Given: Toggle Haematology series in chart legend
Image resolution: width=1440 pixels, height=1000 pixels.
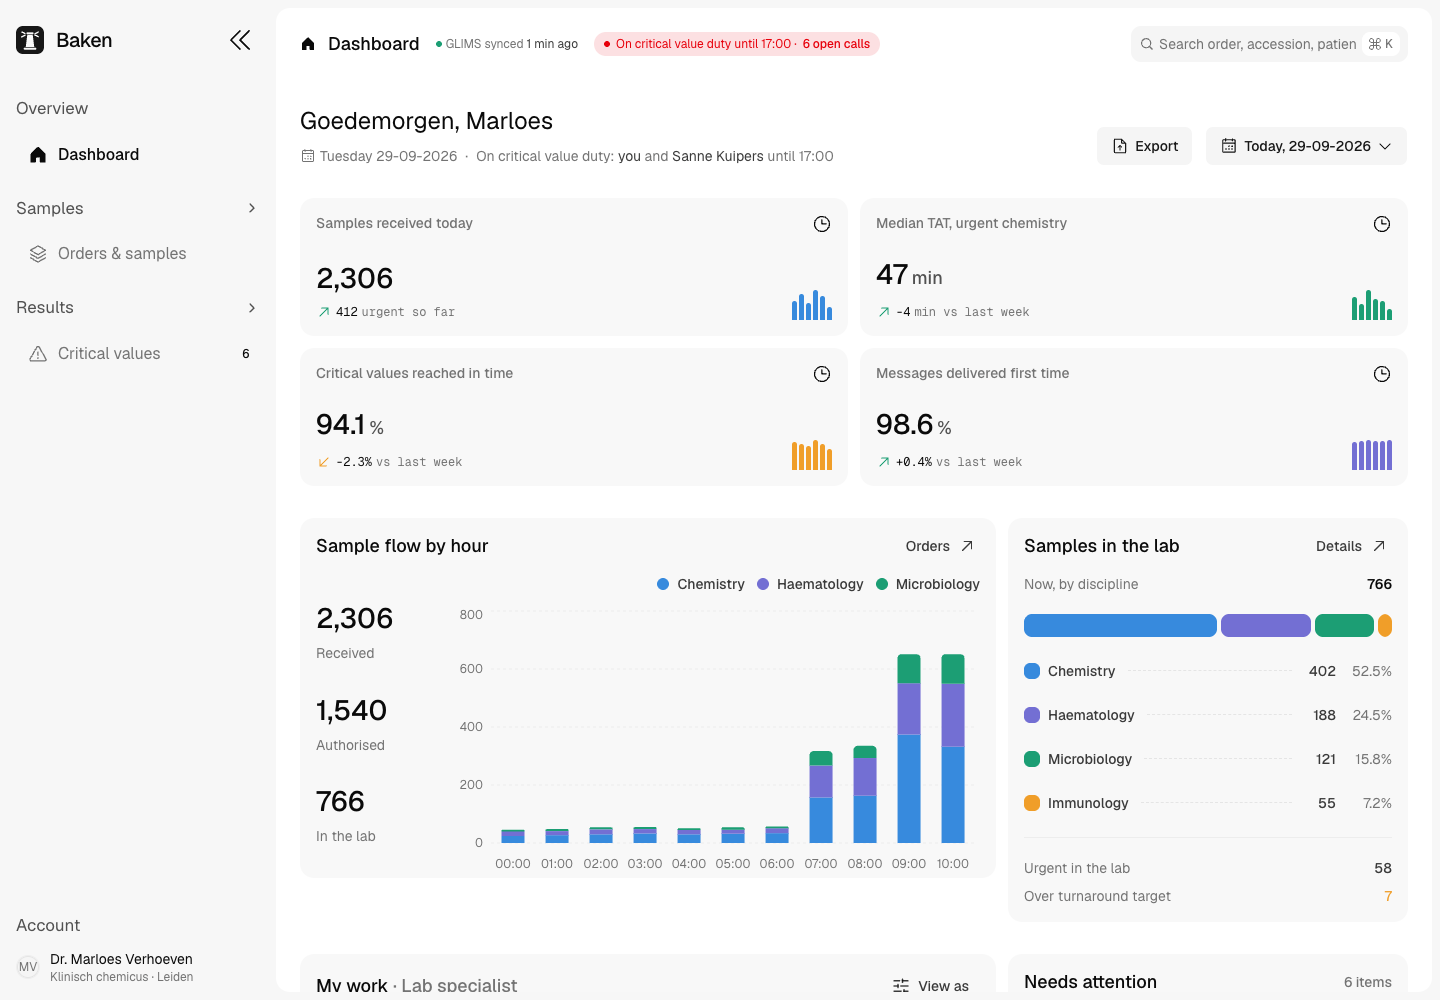Looking at the screenshot, I should coord(810,584).
